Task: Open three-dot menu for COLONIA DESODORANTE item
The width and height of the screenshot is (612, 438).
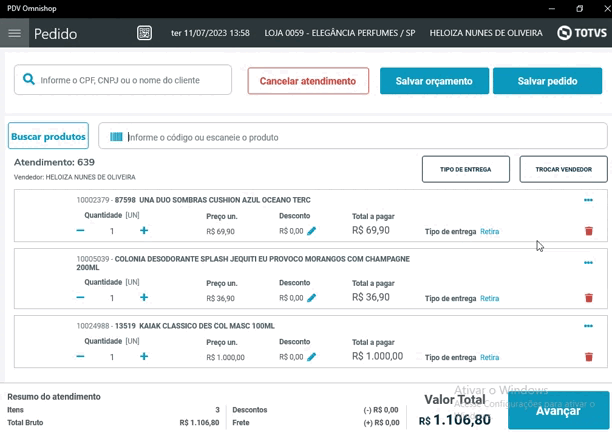Action: coord(588,263)
